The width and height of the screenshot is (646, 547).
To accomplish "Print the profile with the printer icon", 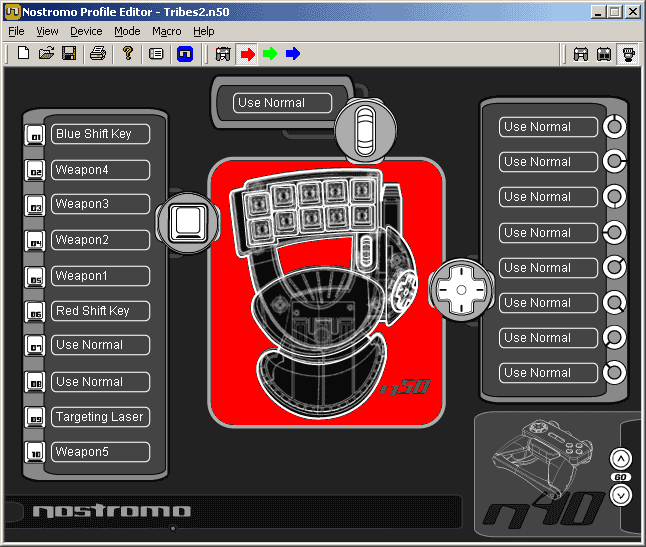I will pyautogui.click(x=98, y=54).
